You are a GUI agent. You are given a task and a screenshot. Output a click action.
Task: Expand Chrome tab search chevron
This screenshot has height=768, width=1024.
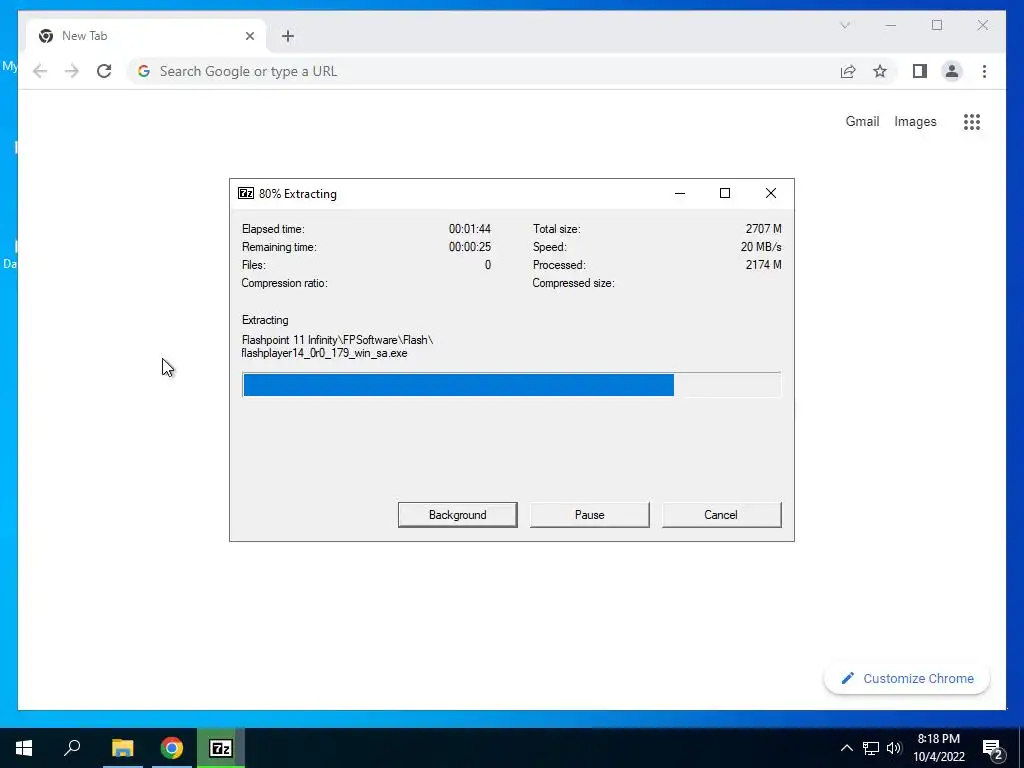pos(845,25)
